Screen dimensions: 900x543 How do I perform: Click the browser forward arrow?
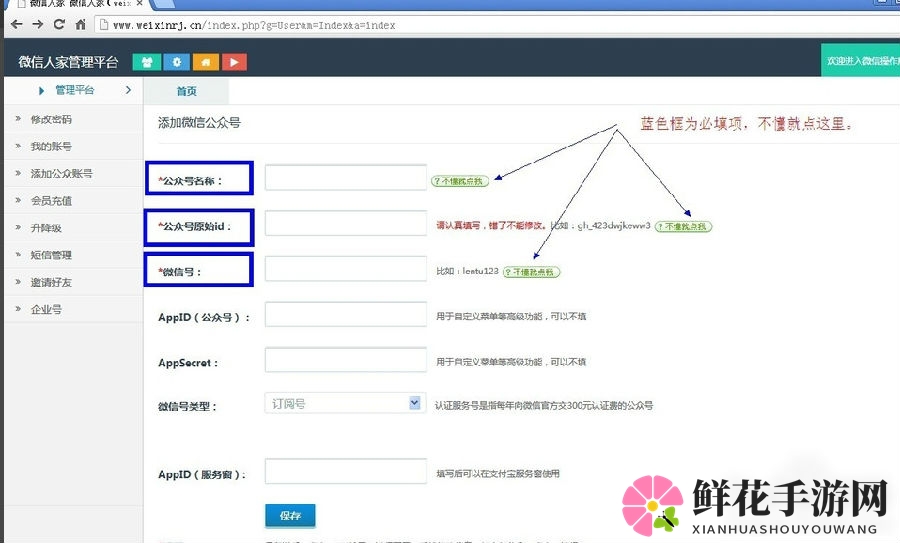pos(38,25)
